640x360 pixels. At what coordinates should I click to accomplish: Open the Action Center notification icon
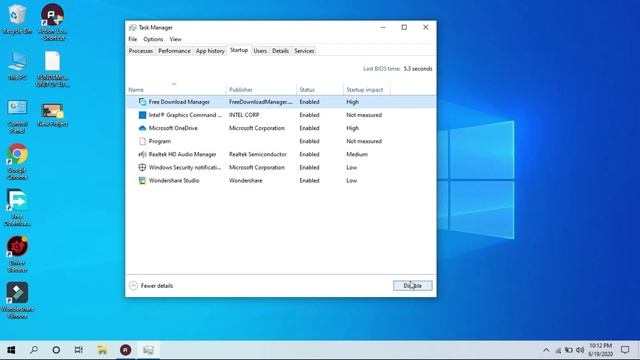(x=625, y=350)
